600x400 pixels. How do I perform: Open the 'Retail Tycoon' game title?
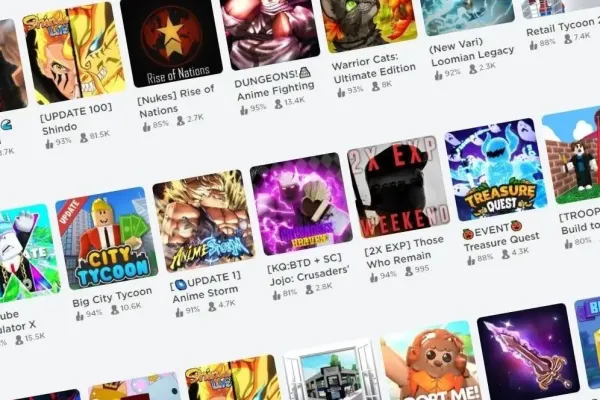coord(561,26)
